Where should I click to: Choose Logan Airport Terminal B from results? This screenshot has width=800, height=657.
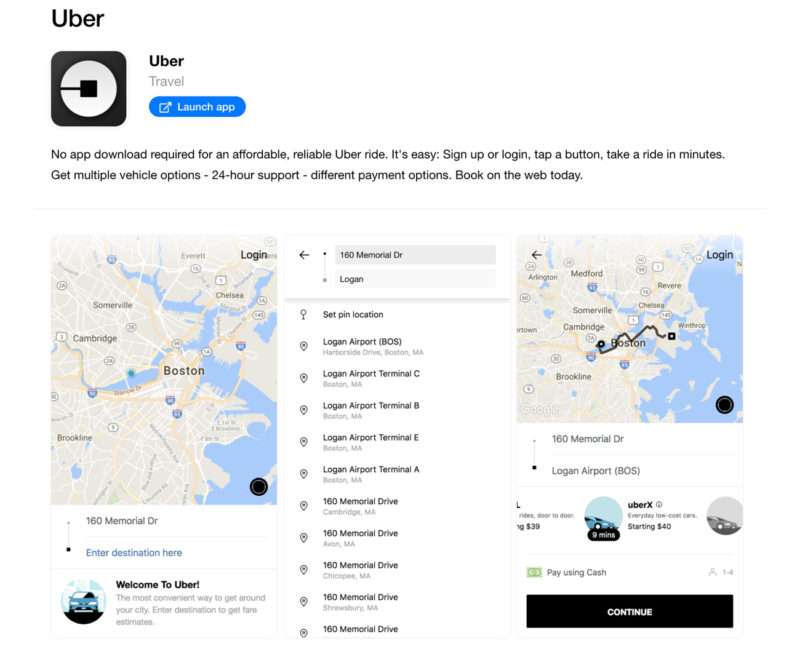(371, 410)
